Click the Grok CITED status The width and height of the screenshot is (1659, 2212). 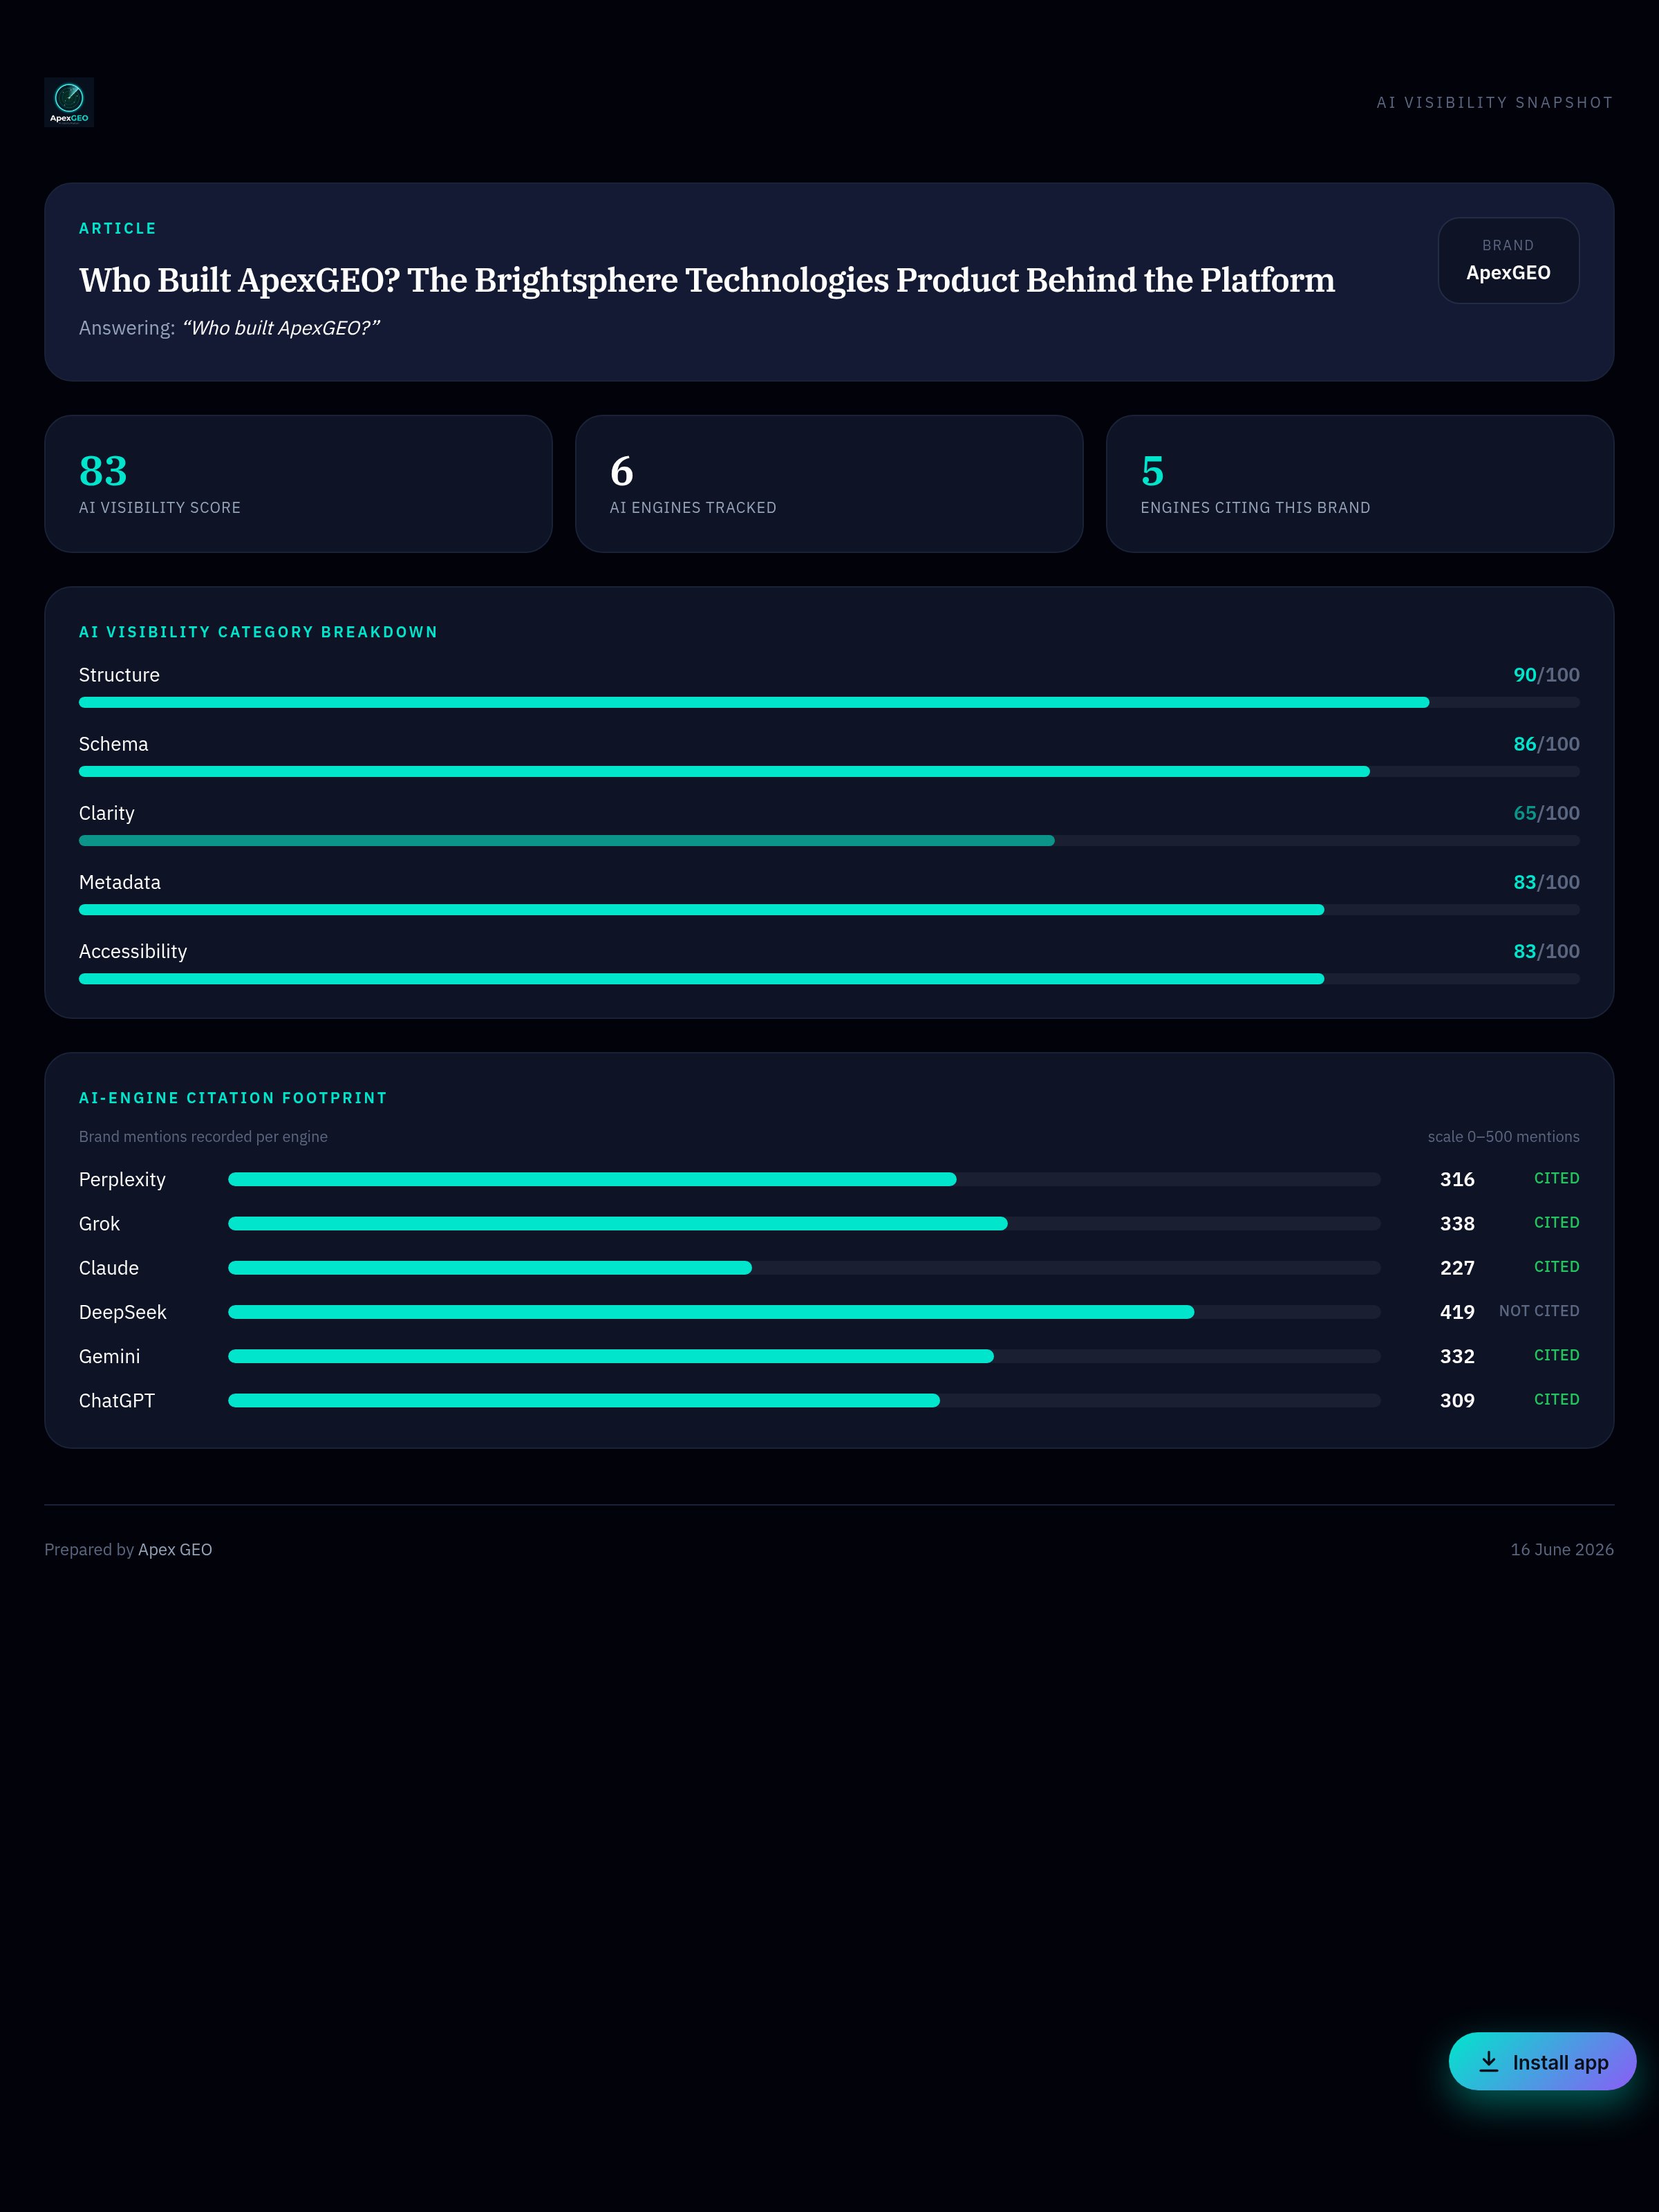click(1557, 1222)
